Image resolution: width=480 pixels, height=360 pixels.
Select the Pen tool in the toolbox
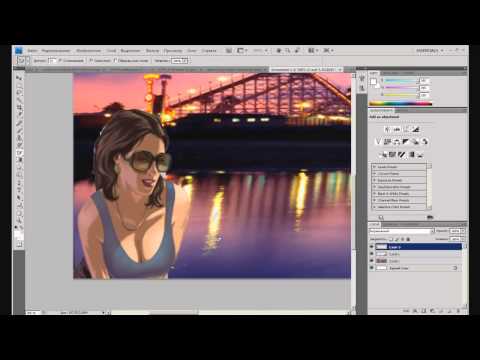pos(19,183)
